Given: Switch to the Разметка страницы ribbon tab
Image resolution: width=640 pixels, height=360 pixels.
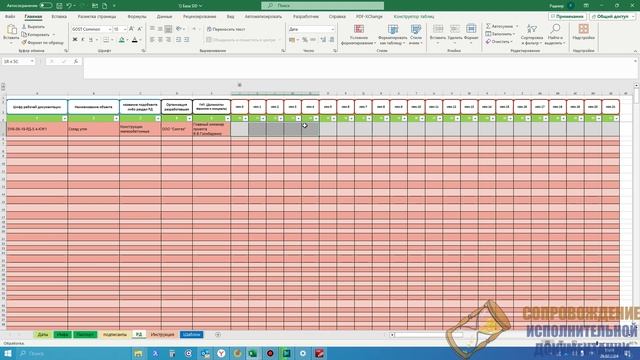Looking at the screenshot, I should tap(97, 17).
